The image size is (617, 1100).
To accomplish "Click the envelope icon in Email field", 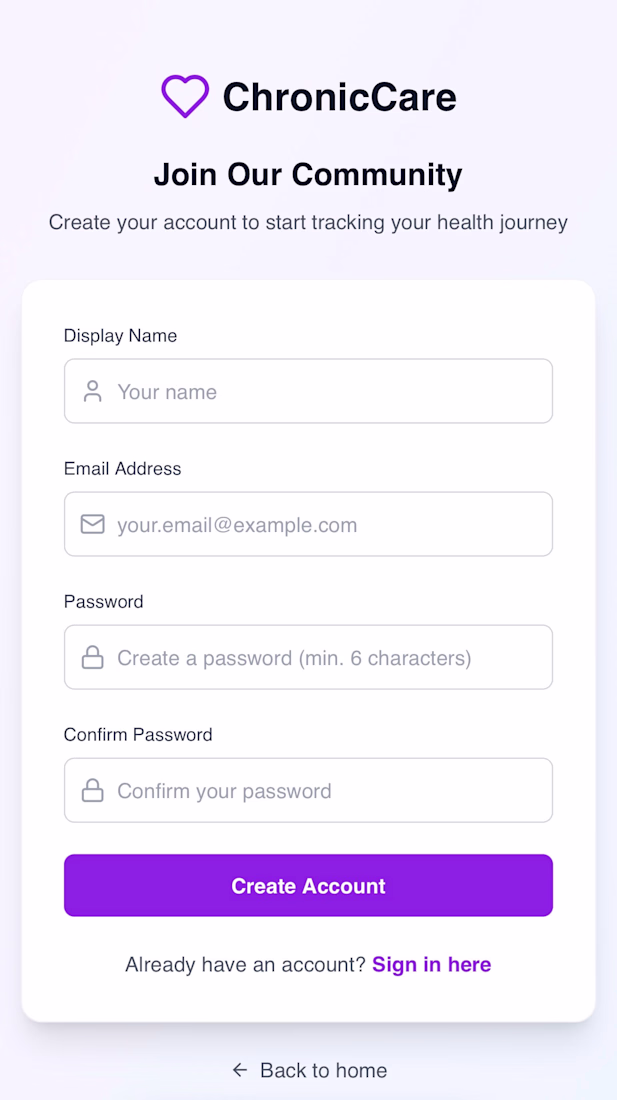I will pos(93,524).
